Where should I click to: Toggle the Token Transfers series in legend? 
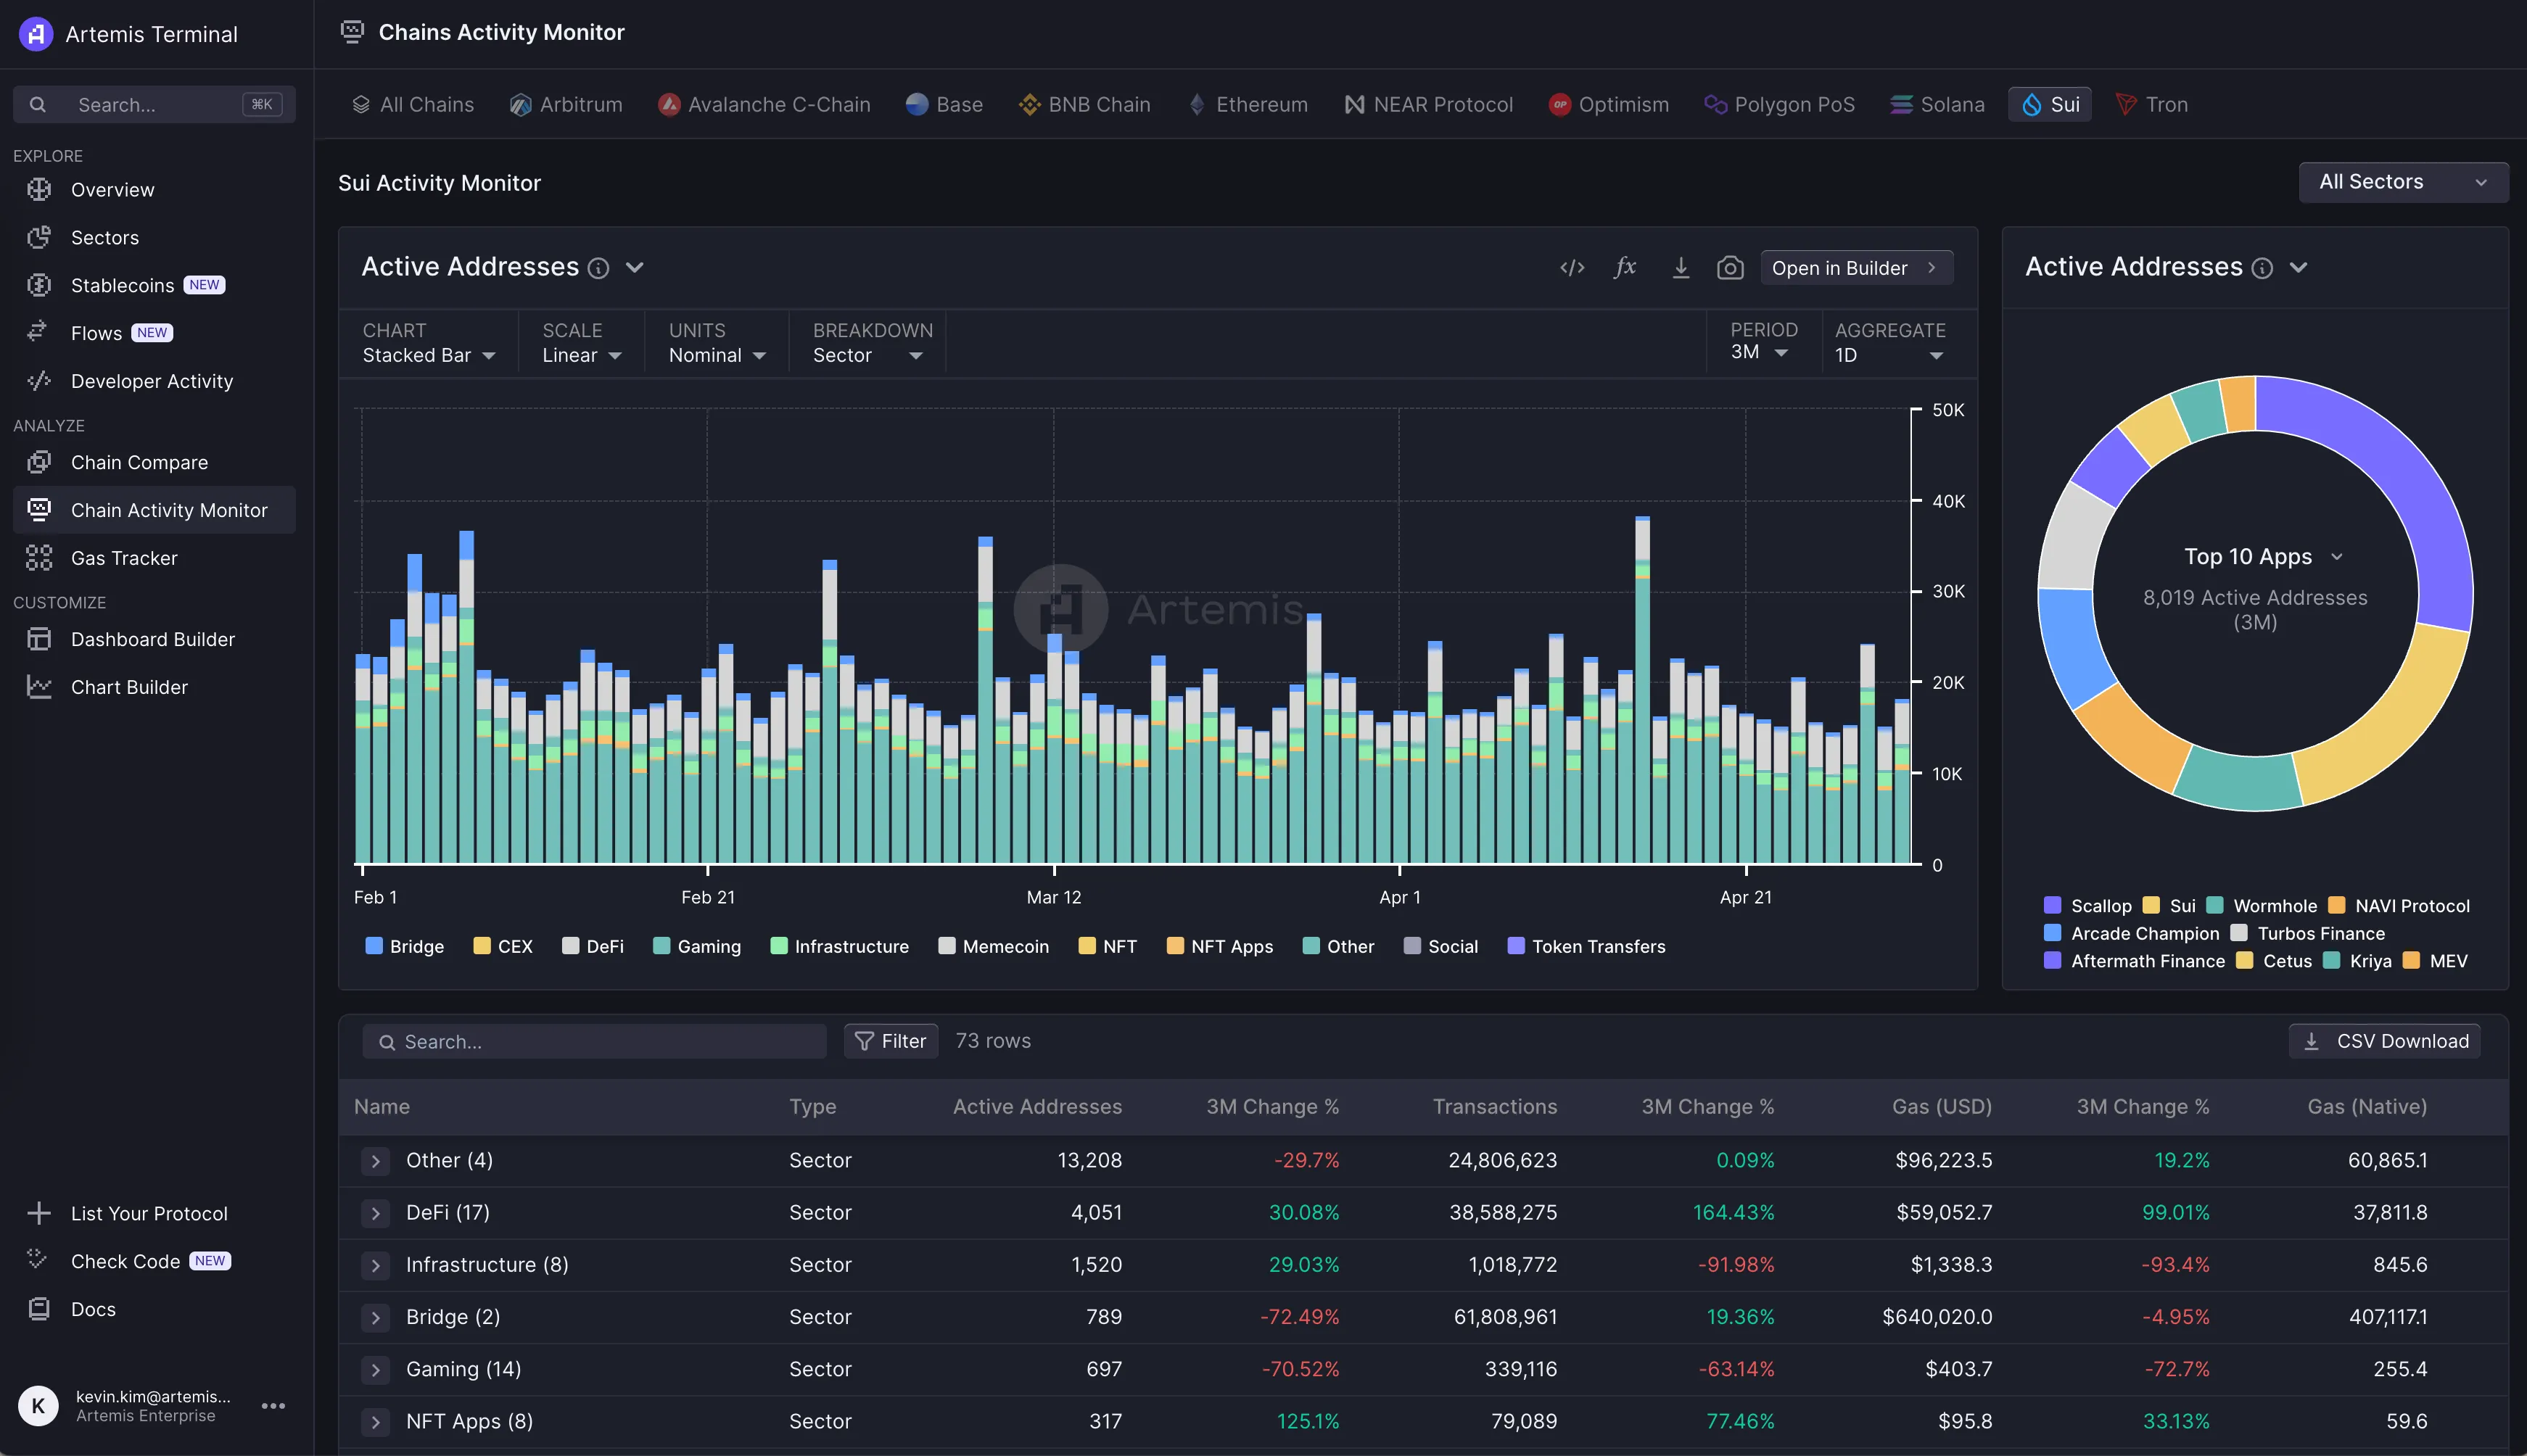pos(1586,946)
